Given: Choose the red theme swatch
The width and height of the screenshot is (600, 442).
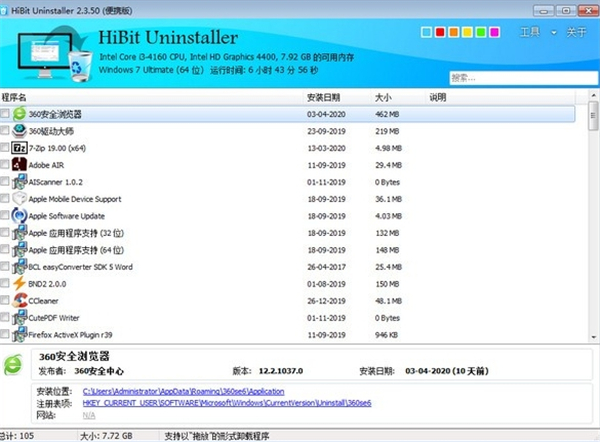Looking at the screenshot, I should tap(440, 32).
